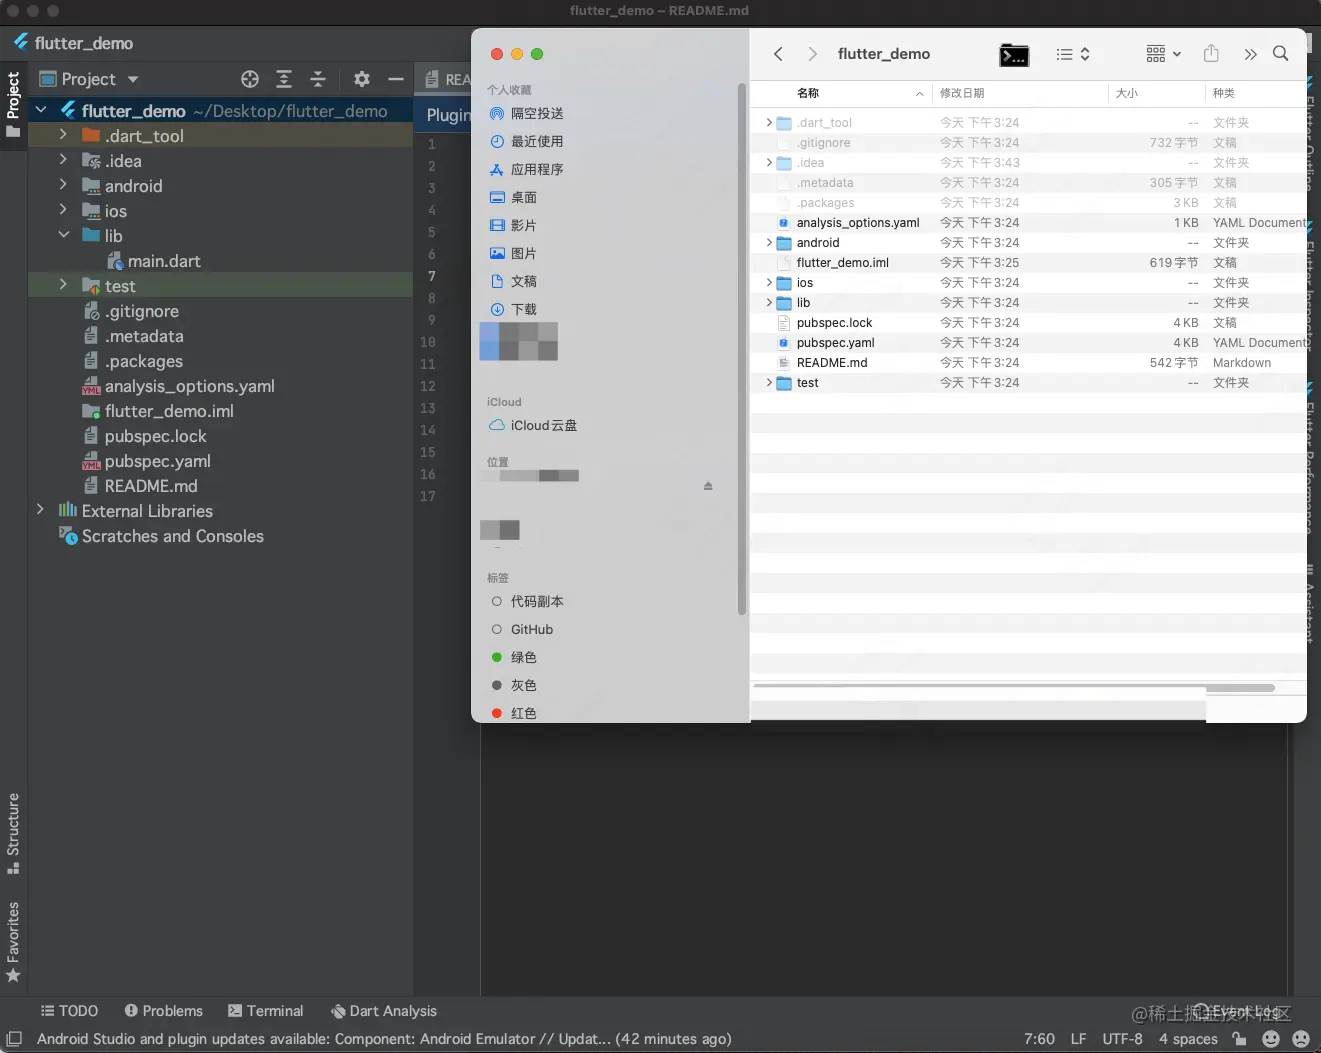Click the Finder share icon
Image resolution: width=1321 pixels, height=1053 pixels.
coord(1211,53)
